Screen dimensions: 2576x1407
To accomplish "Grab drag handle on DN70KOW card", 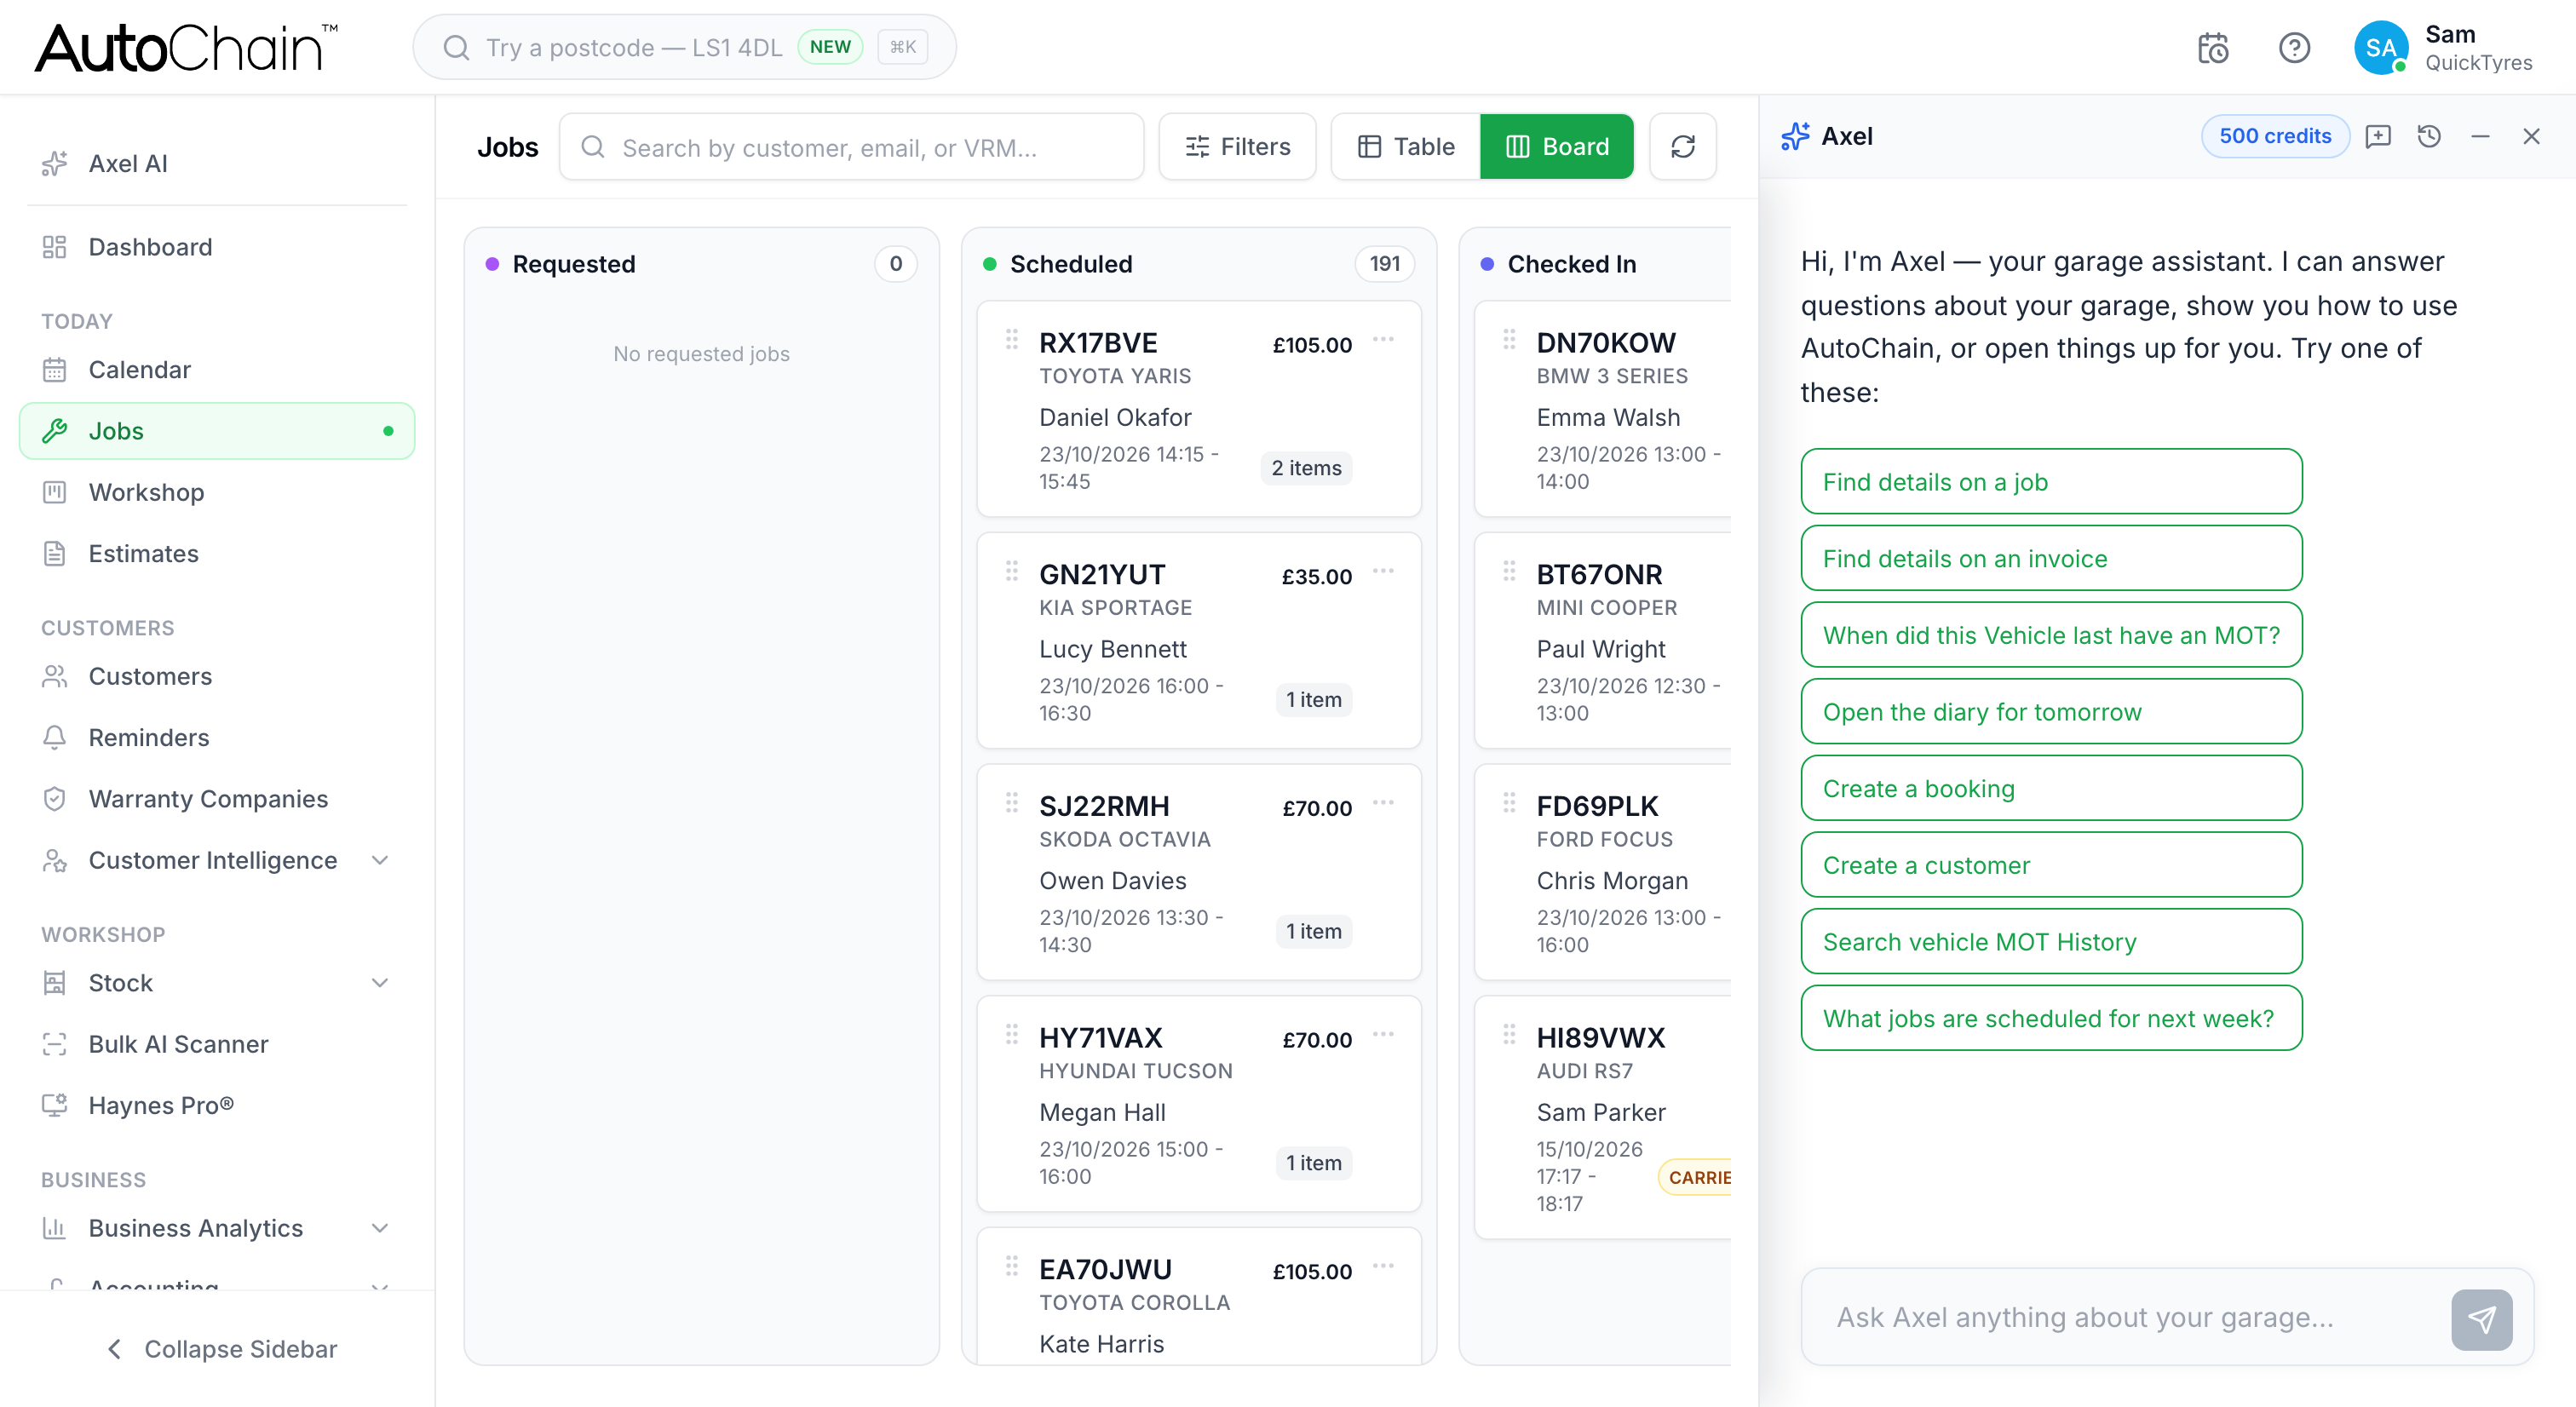I will click(x=1509, y=340).
